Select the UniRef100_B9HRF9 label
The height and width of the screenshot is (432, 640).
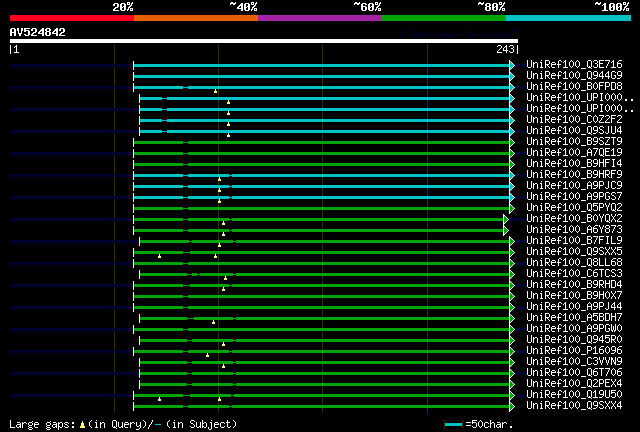point(574,174)
